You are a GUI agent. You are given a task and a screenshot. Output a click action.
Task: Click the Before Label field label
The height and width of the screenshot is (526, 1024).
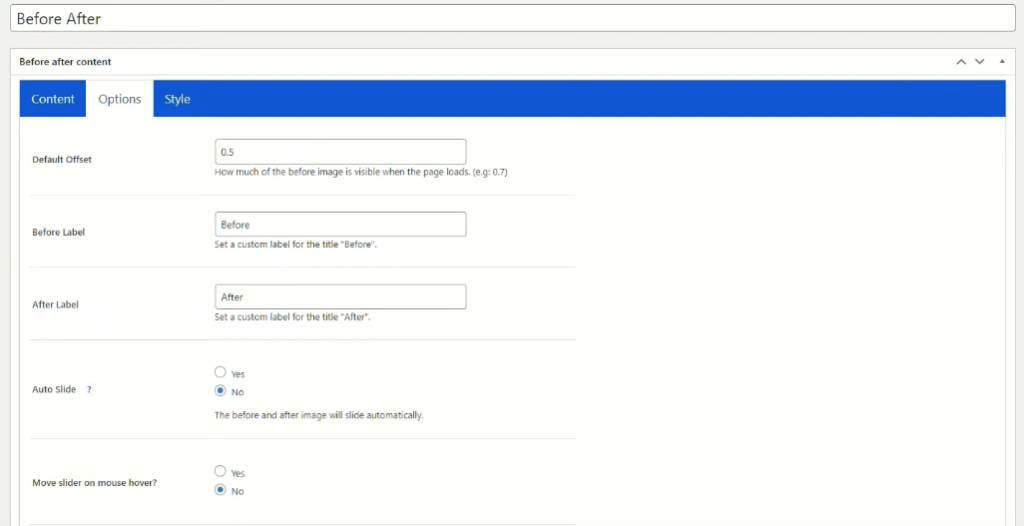click(x=59, y=232)
